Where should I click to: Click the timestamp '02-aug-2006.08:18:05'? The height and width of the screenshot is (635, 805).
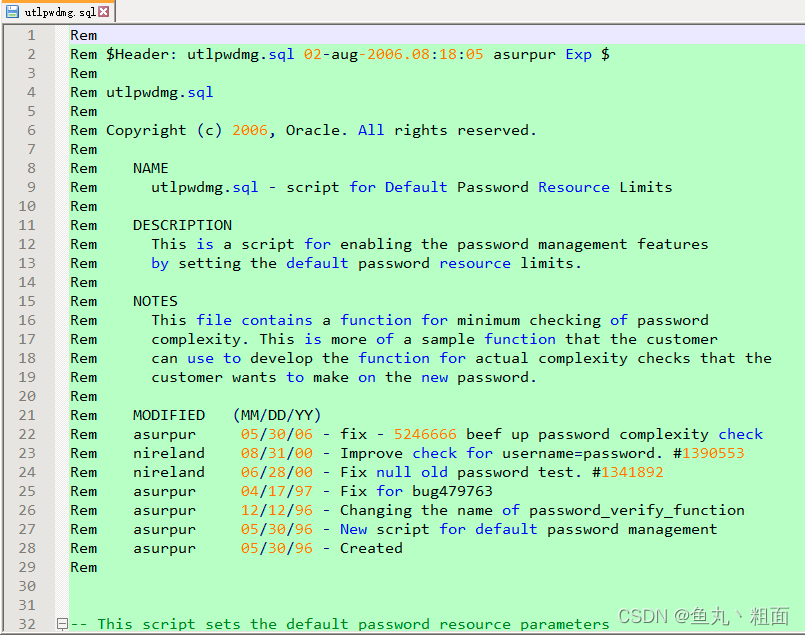(x=393, y=54)
